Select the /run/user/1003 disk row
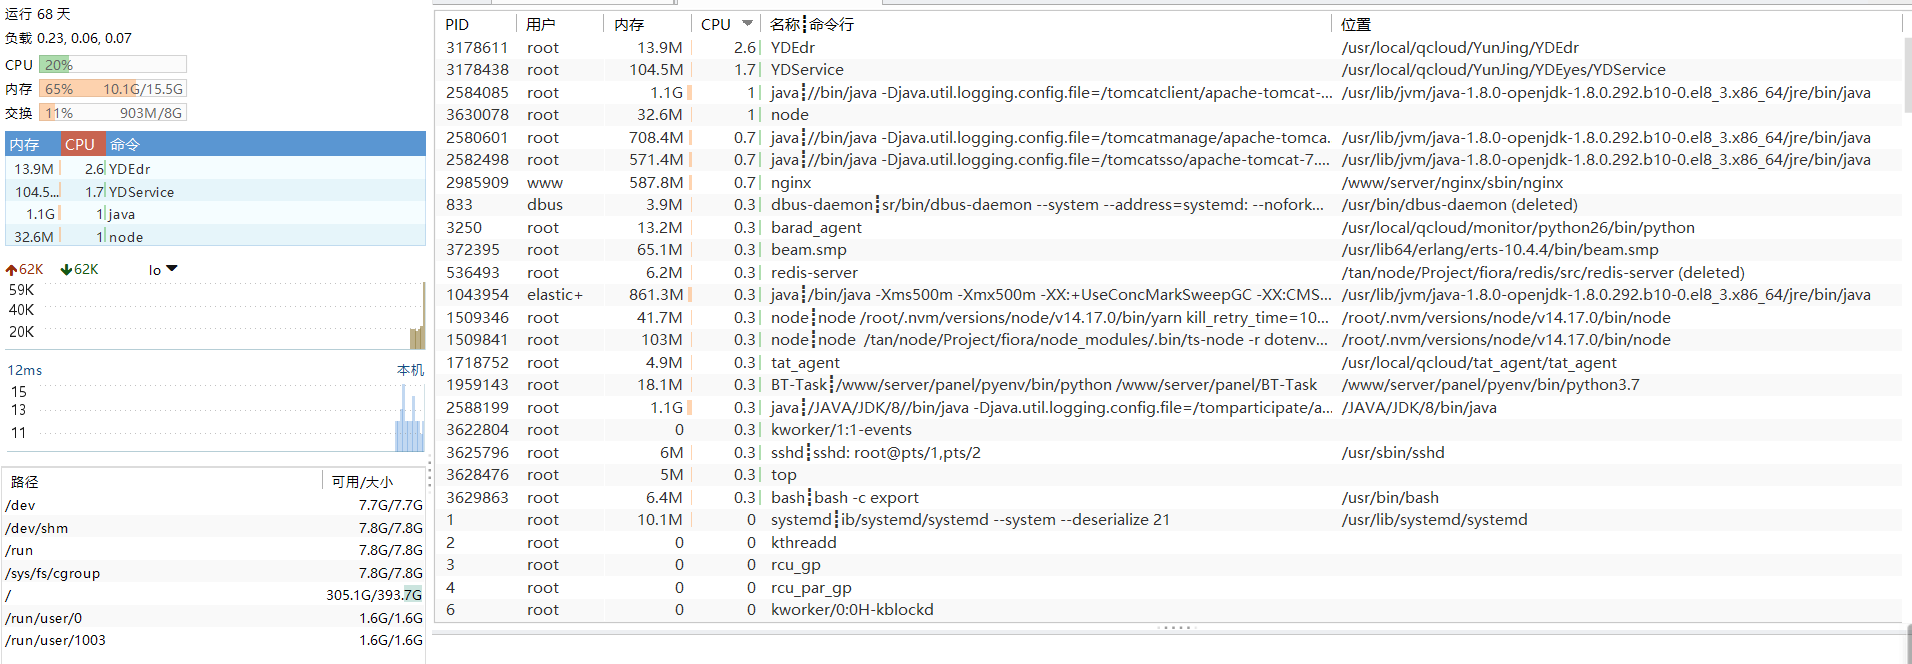This screenshot has height=664, width=1912. point(214,640)
